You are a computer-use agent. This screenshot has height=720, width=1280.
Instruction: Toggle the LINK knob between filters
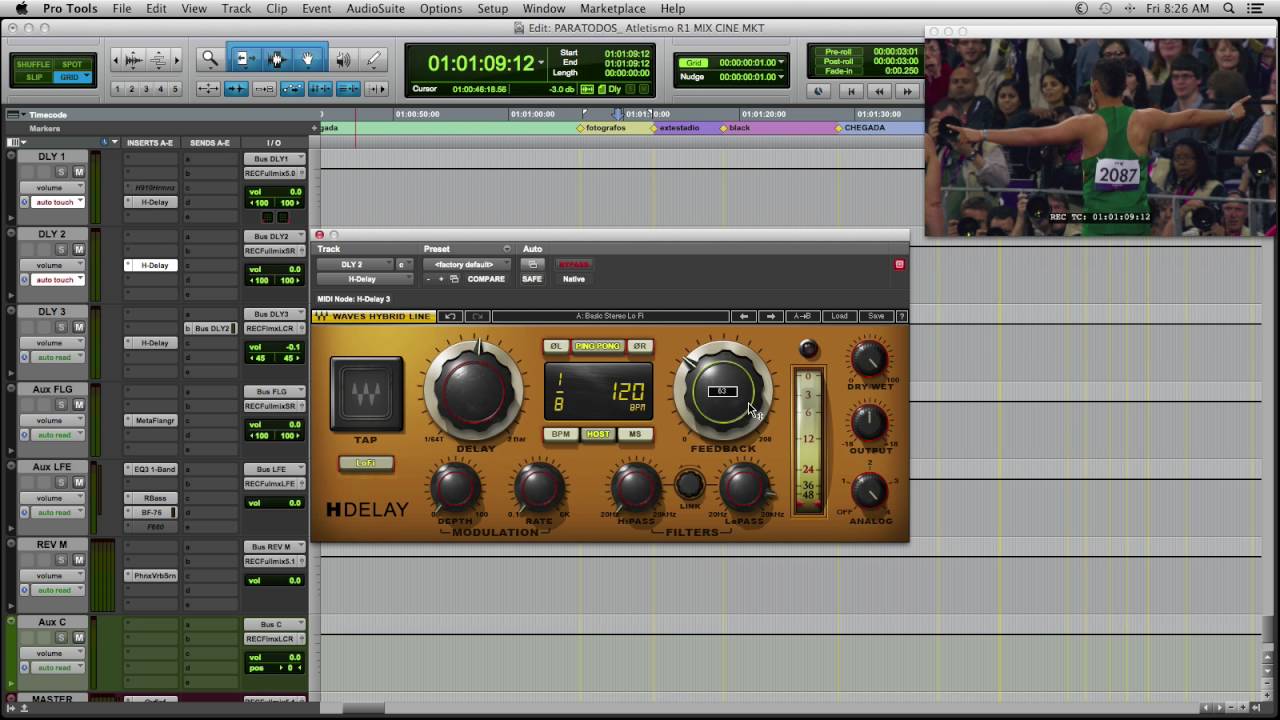point(689,484)
